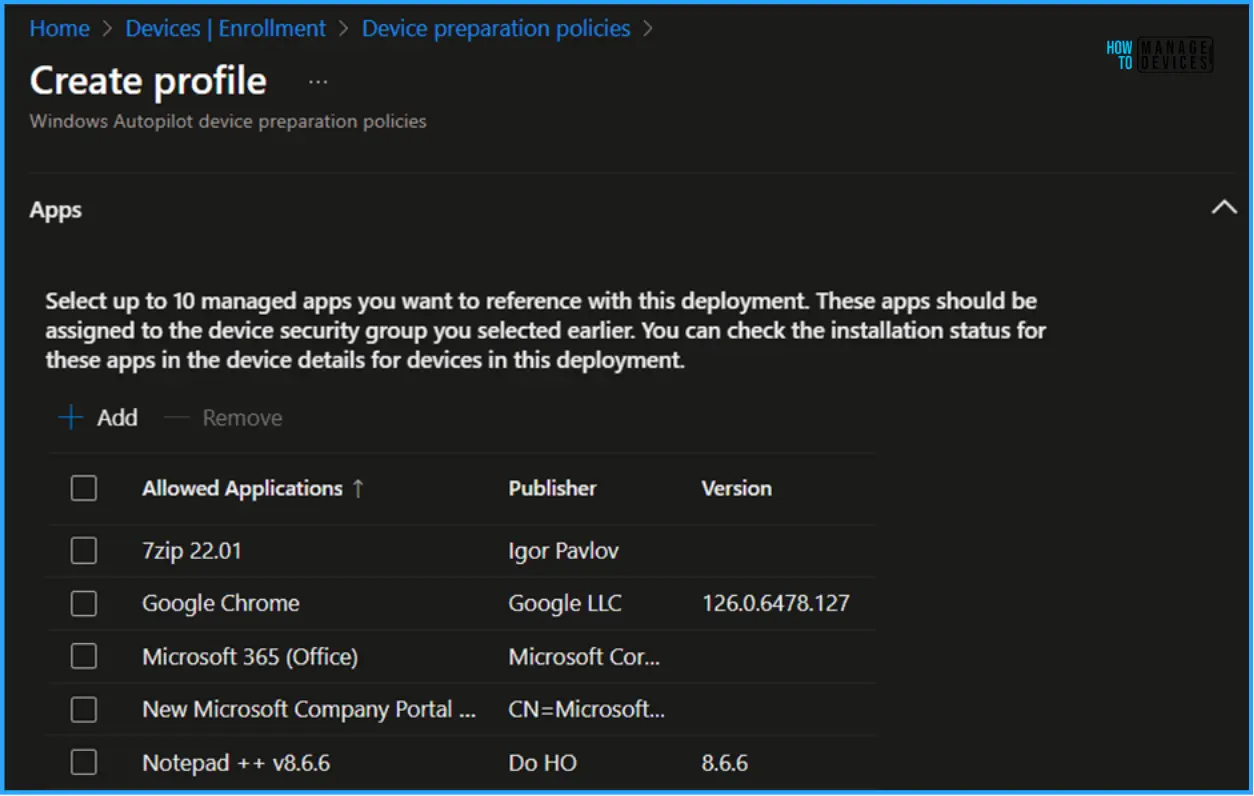
Task: Open the Devices | Enrollment breadcrumb
Action: pyautogui.click(x=225, y=28)
